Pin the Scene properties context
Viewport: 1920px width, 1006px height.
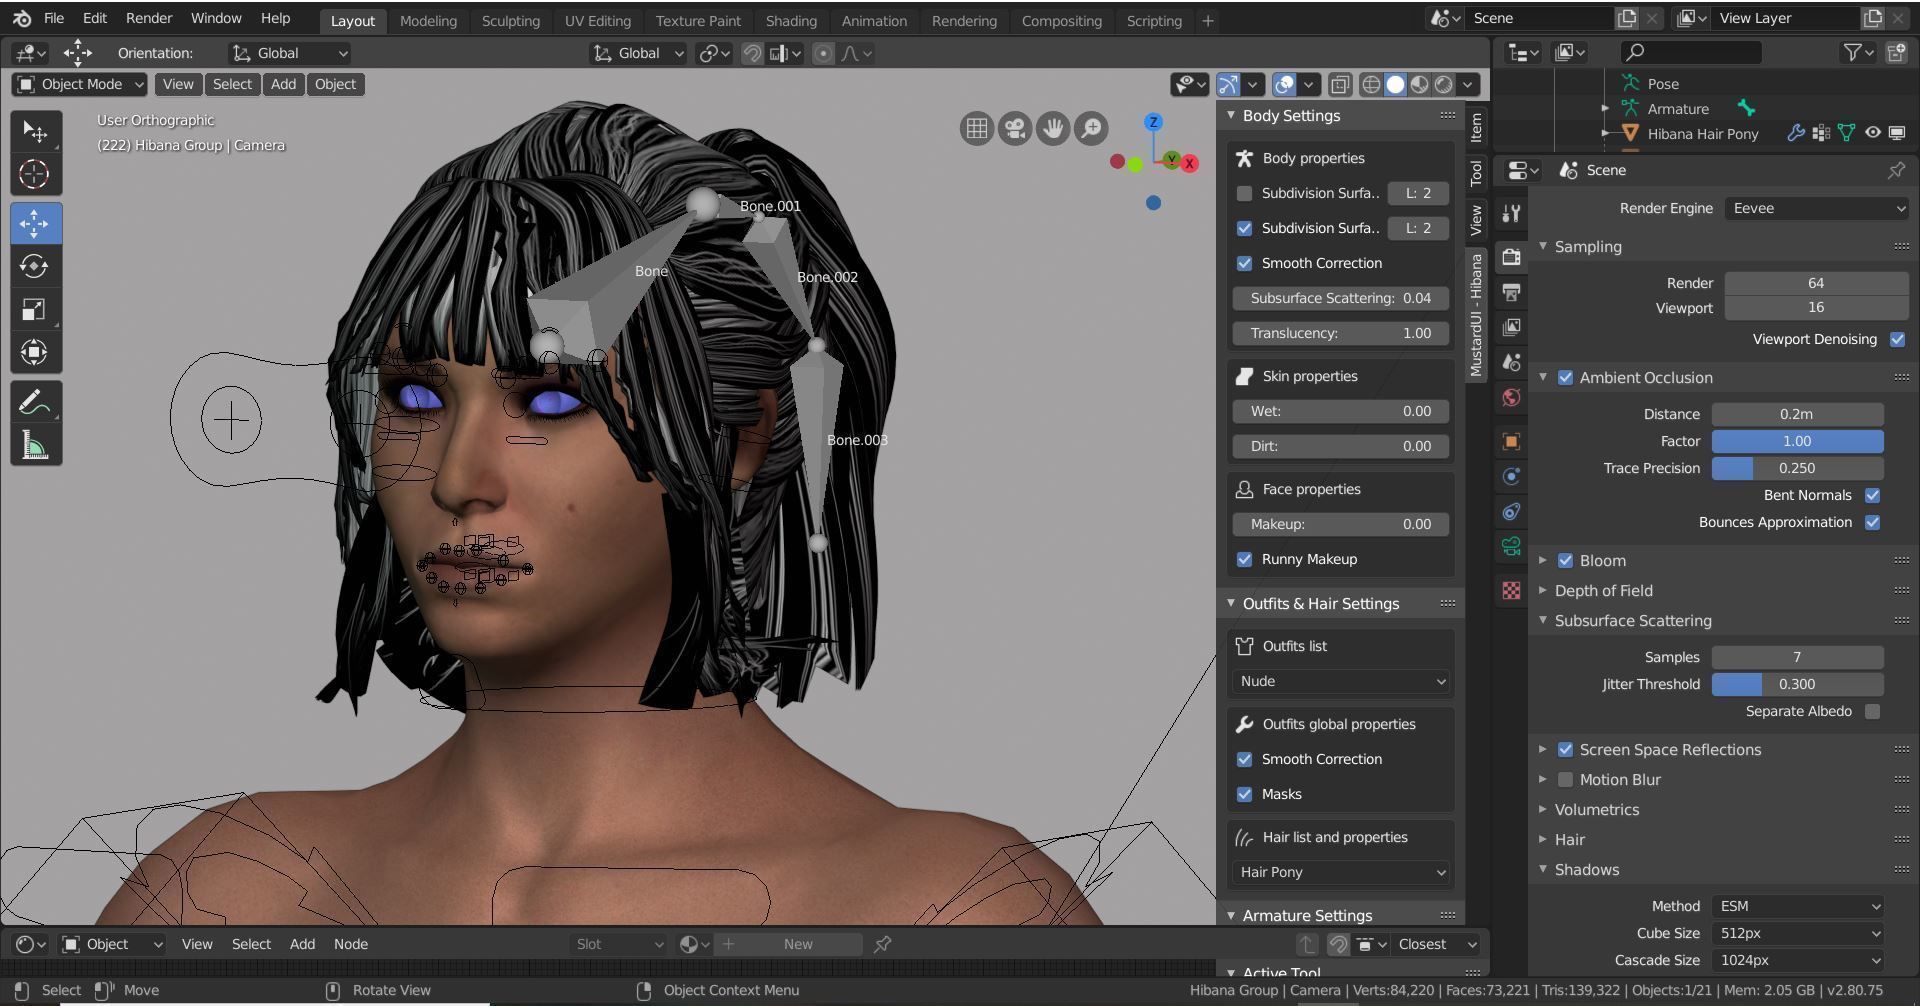point(1896,170)
